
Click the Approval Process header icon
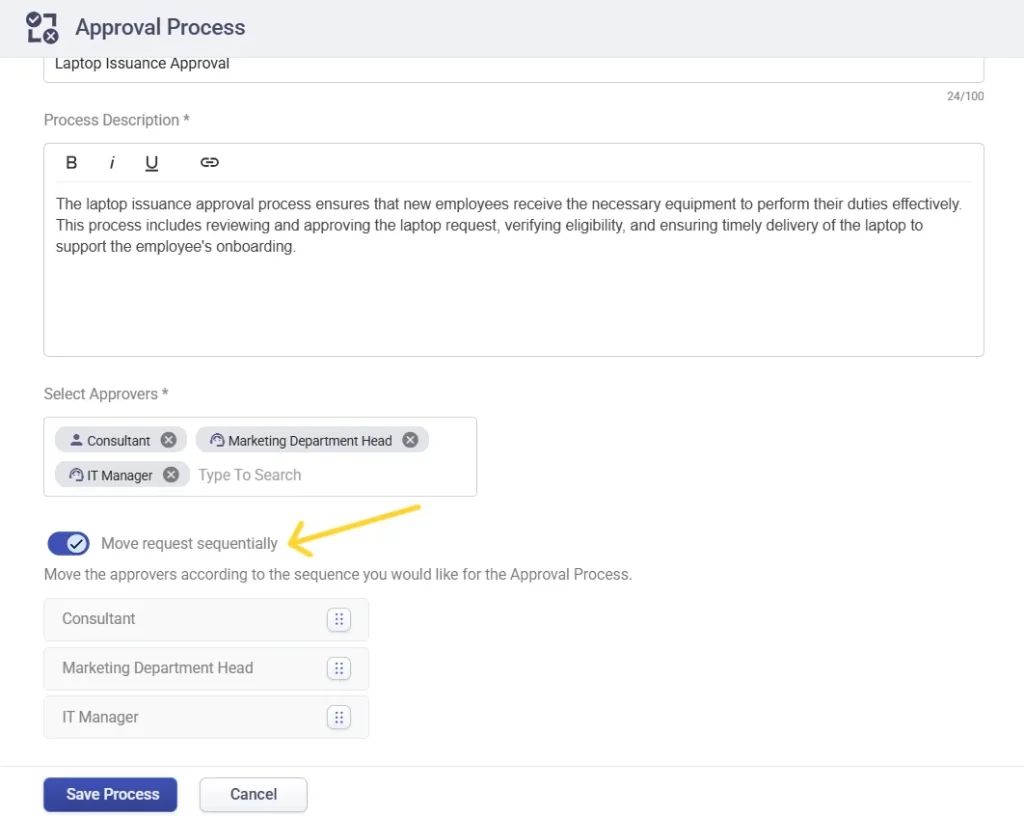(42, 27)
